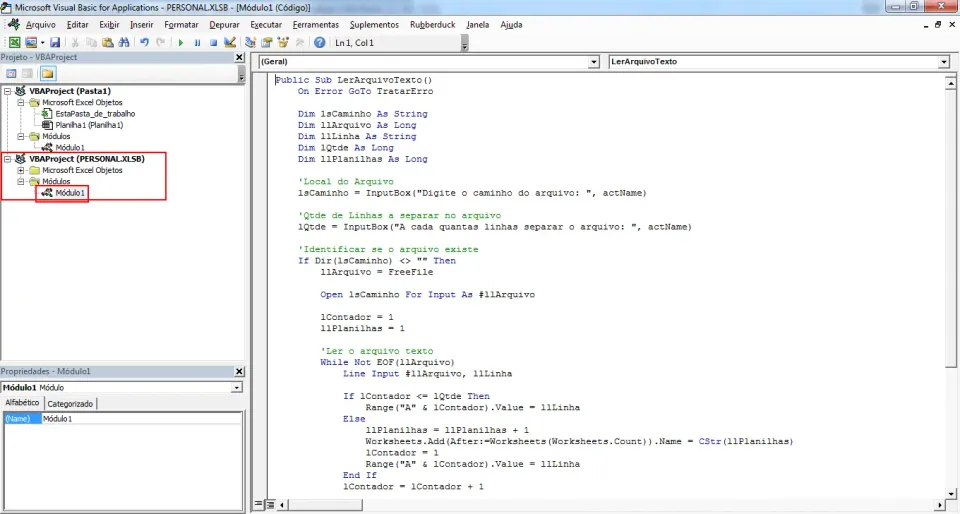Click the Project pane toolbar overflow arrow
Screen dimensions: 960x514
(x=241, y=76)
